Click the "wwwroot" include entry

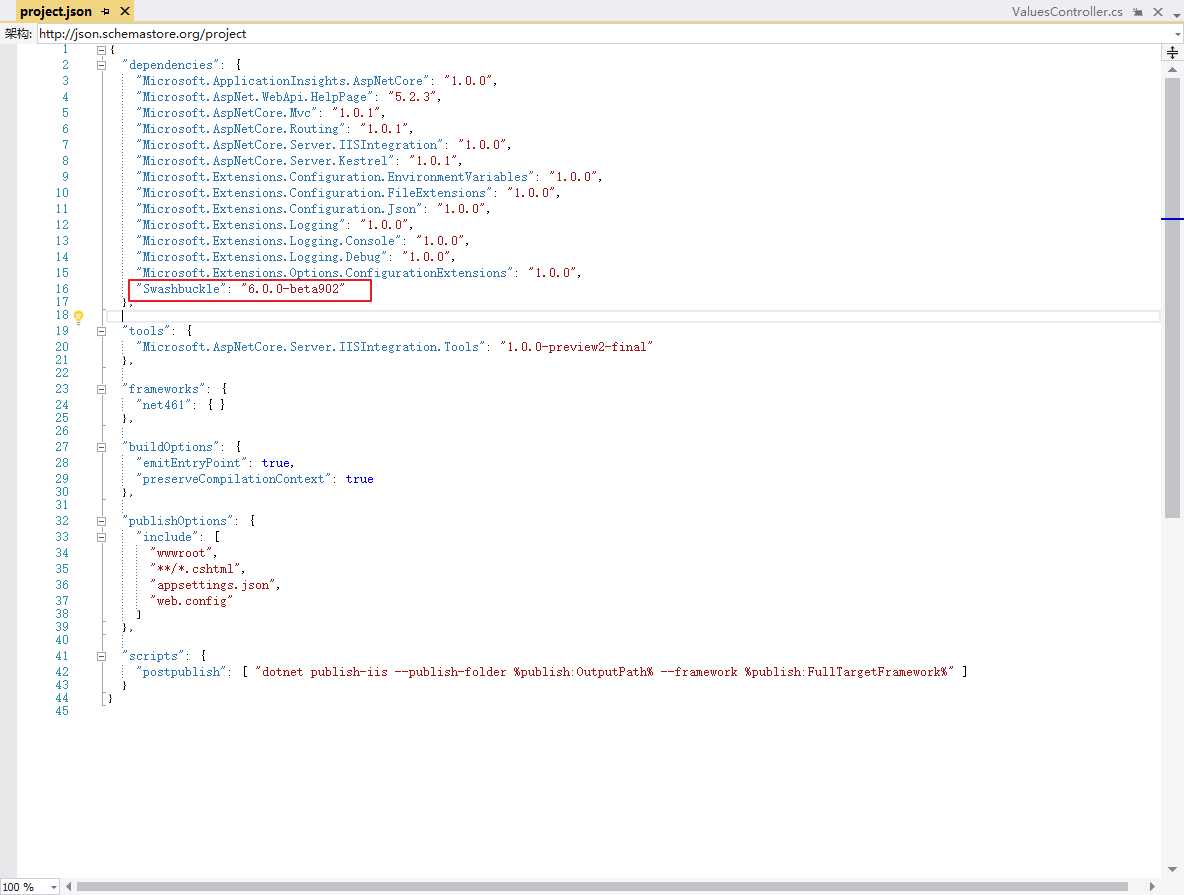tap(181, 553)
